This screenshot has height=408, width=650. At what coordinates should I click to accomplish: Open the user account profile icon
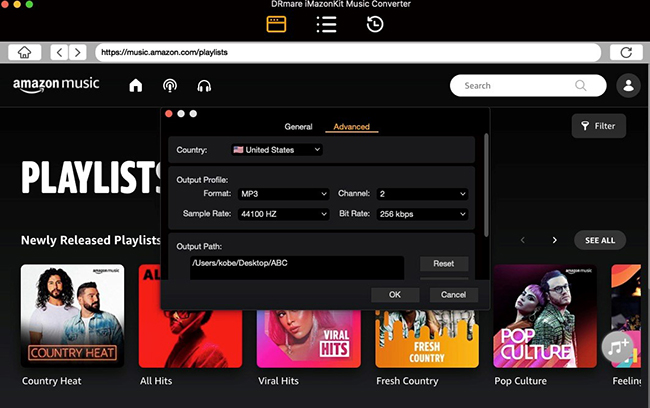tap(628, 85)
